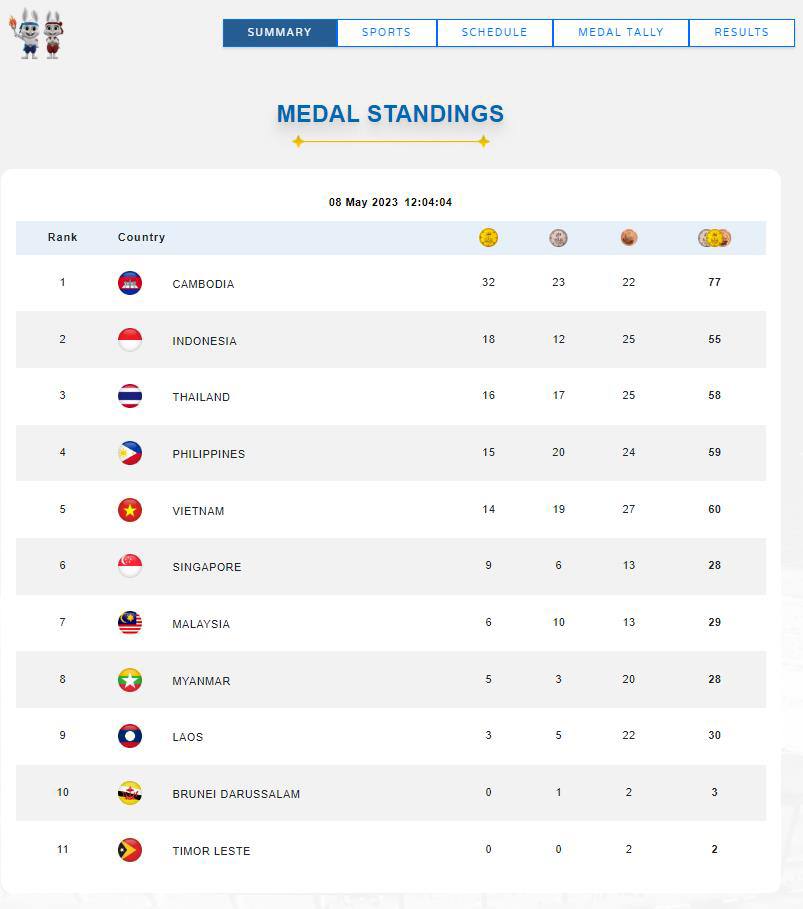The width and height of the screenshot is (803, 909).
Task: Open the Schedule tab
Action: [x=494, y=32]
